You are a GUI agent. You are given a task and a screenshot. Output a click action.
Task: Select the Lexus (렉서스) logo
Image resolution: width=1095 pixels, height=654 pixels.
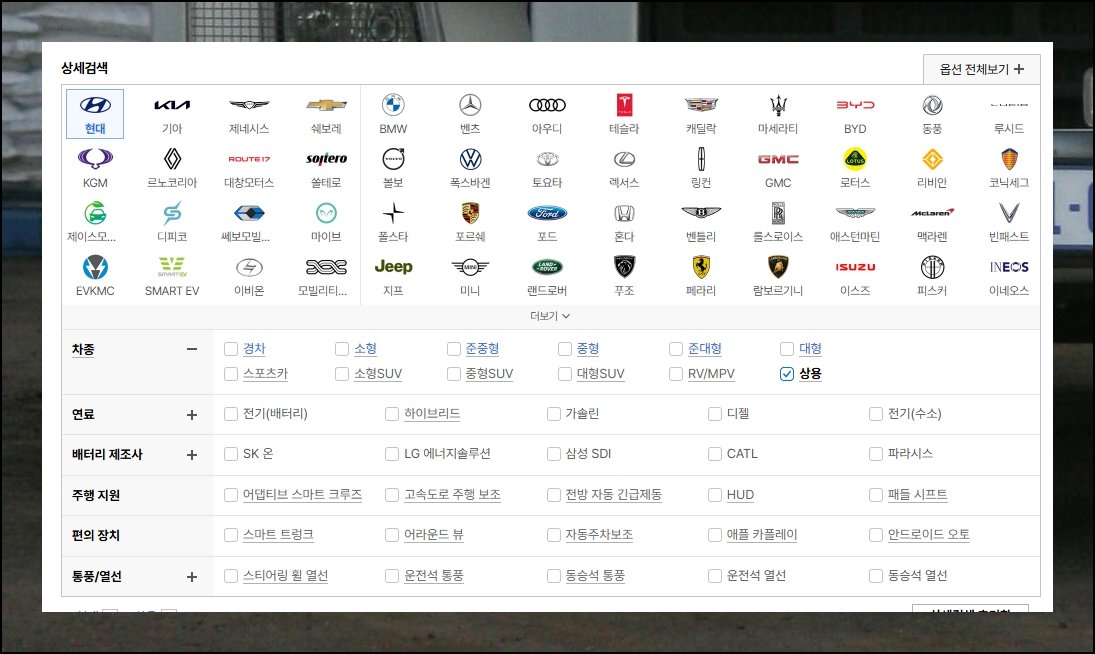coord(624,159)
